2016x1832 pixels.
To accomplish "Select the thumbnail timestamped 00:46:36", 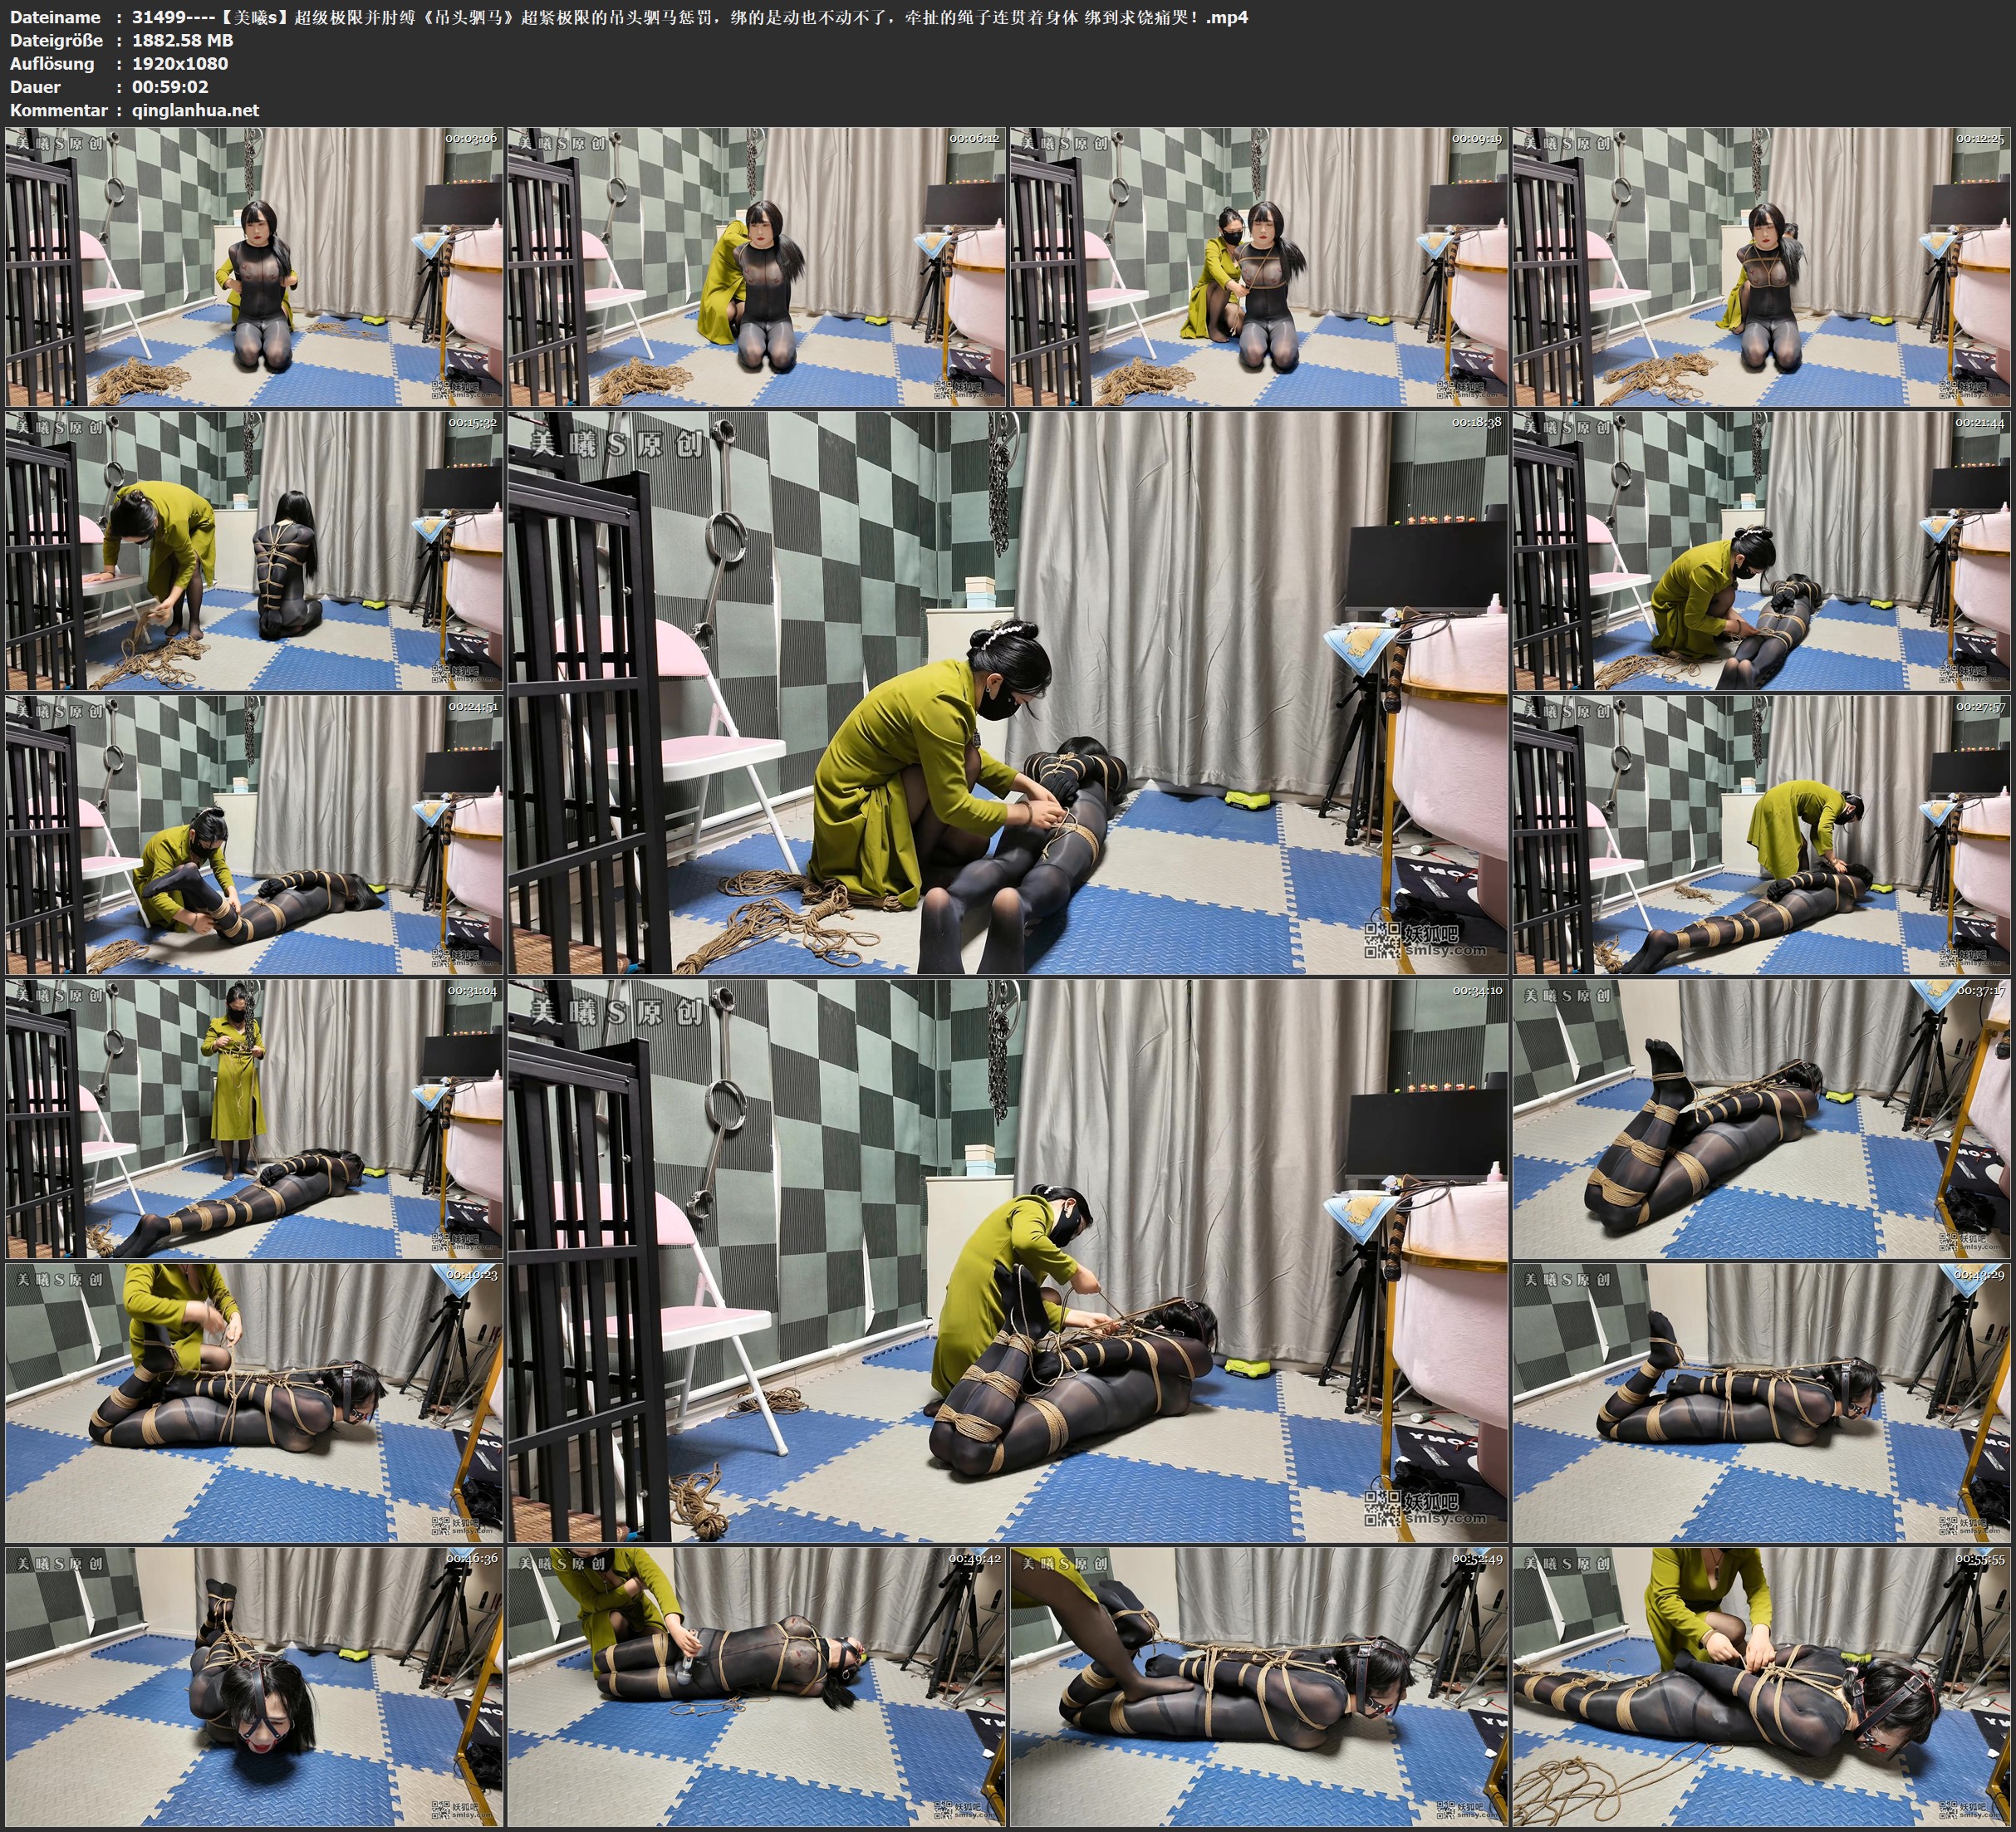I will point(254,1686).
